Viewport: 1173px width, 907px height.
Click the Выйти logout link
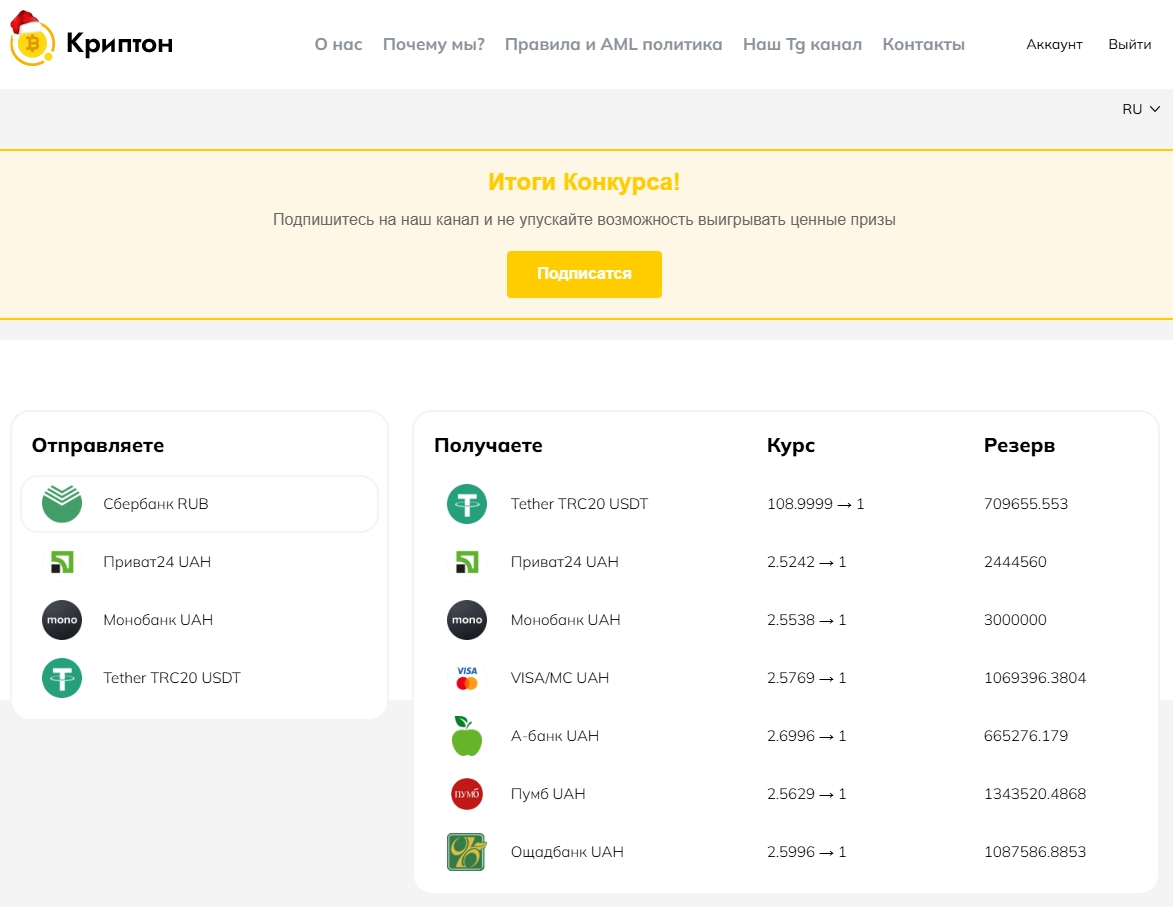tap(1129, 44)
